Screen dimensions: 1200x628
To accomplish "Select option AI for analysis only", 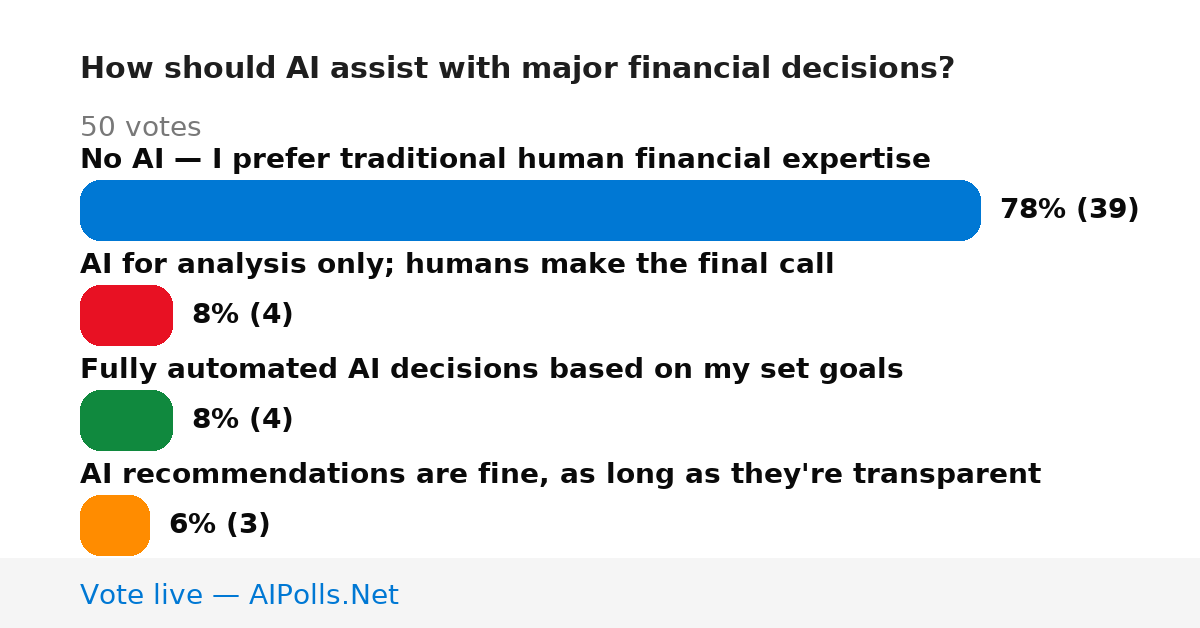I will click(457, 264).
